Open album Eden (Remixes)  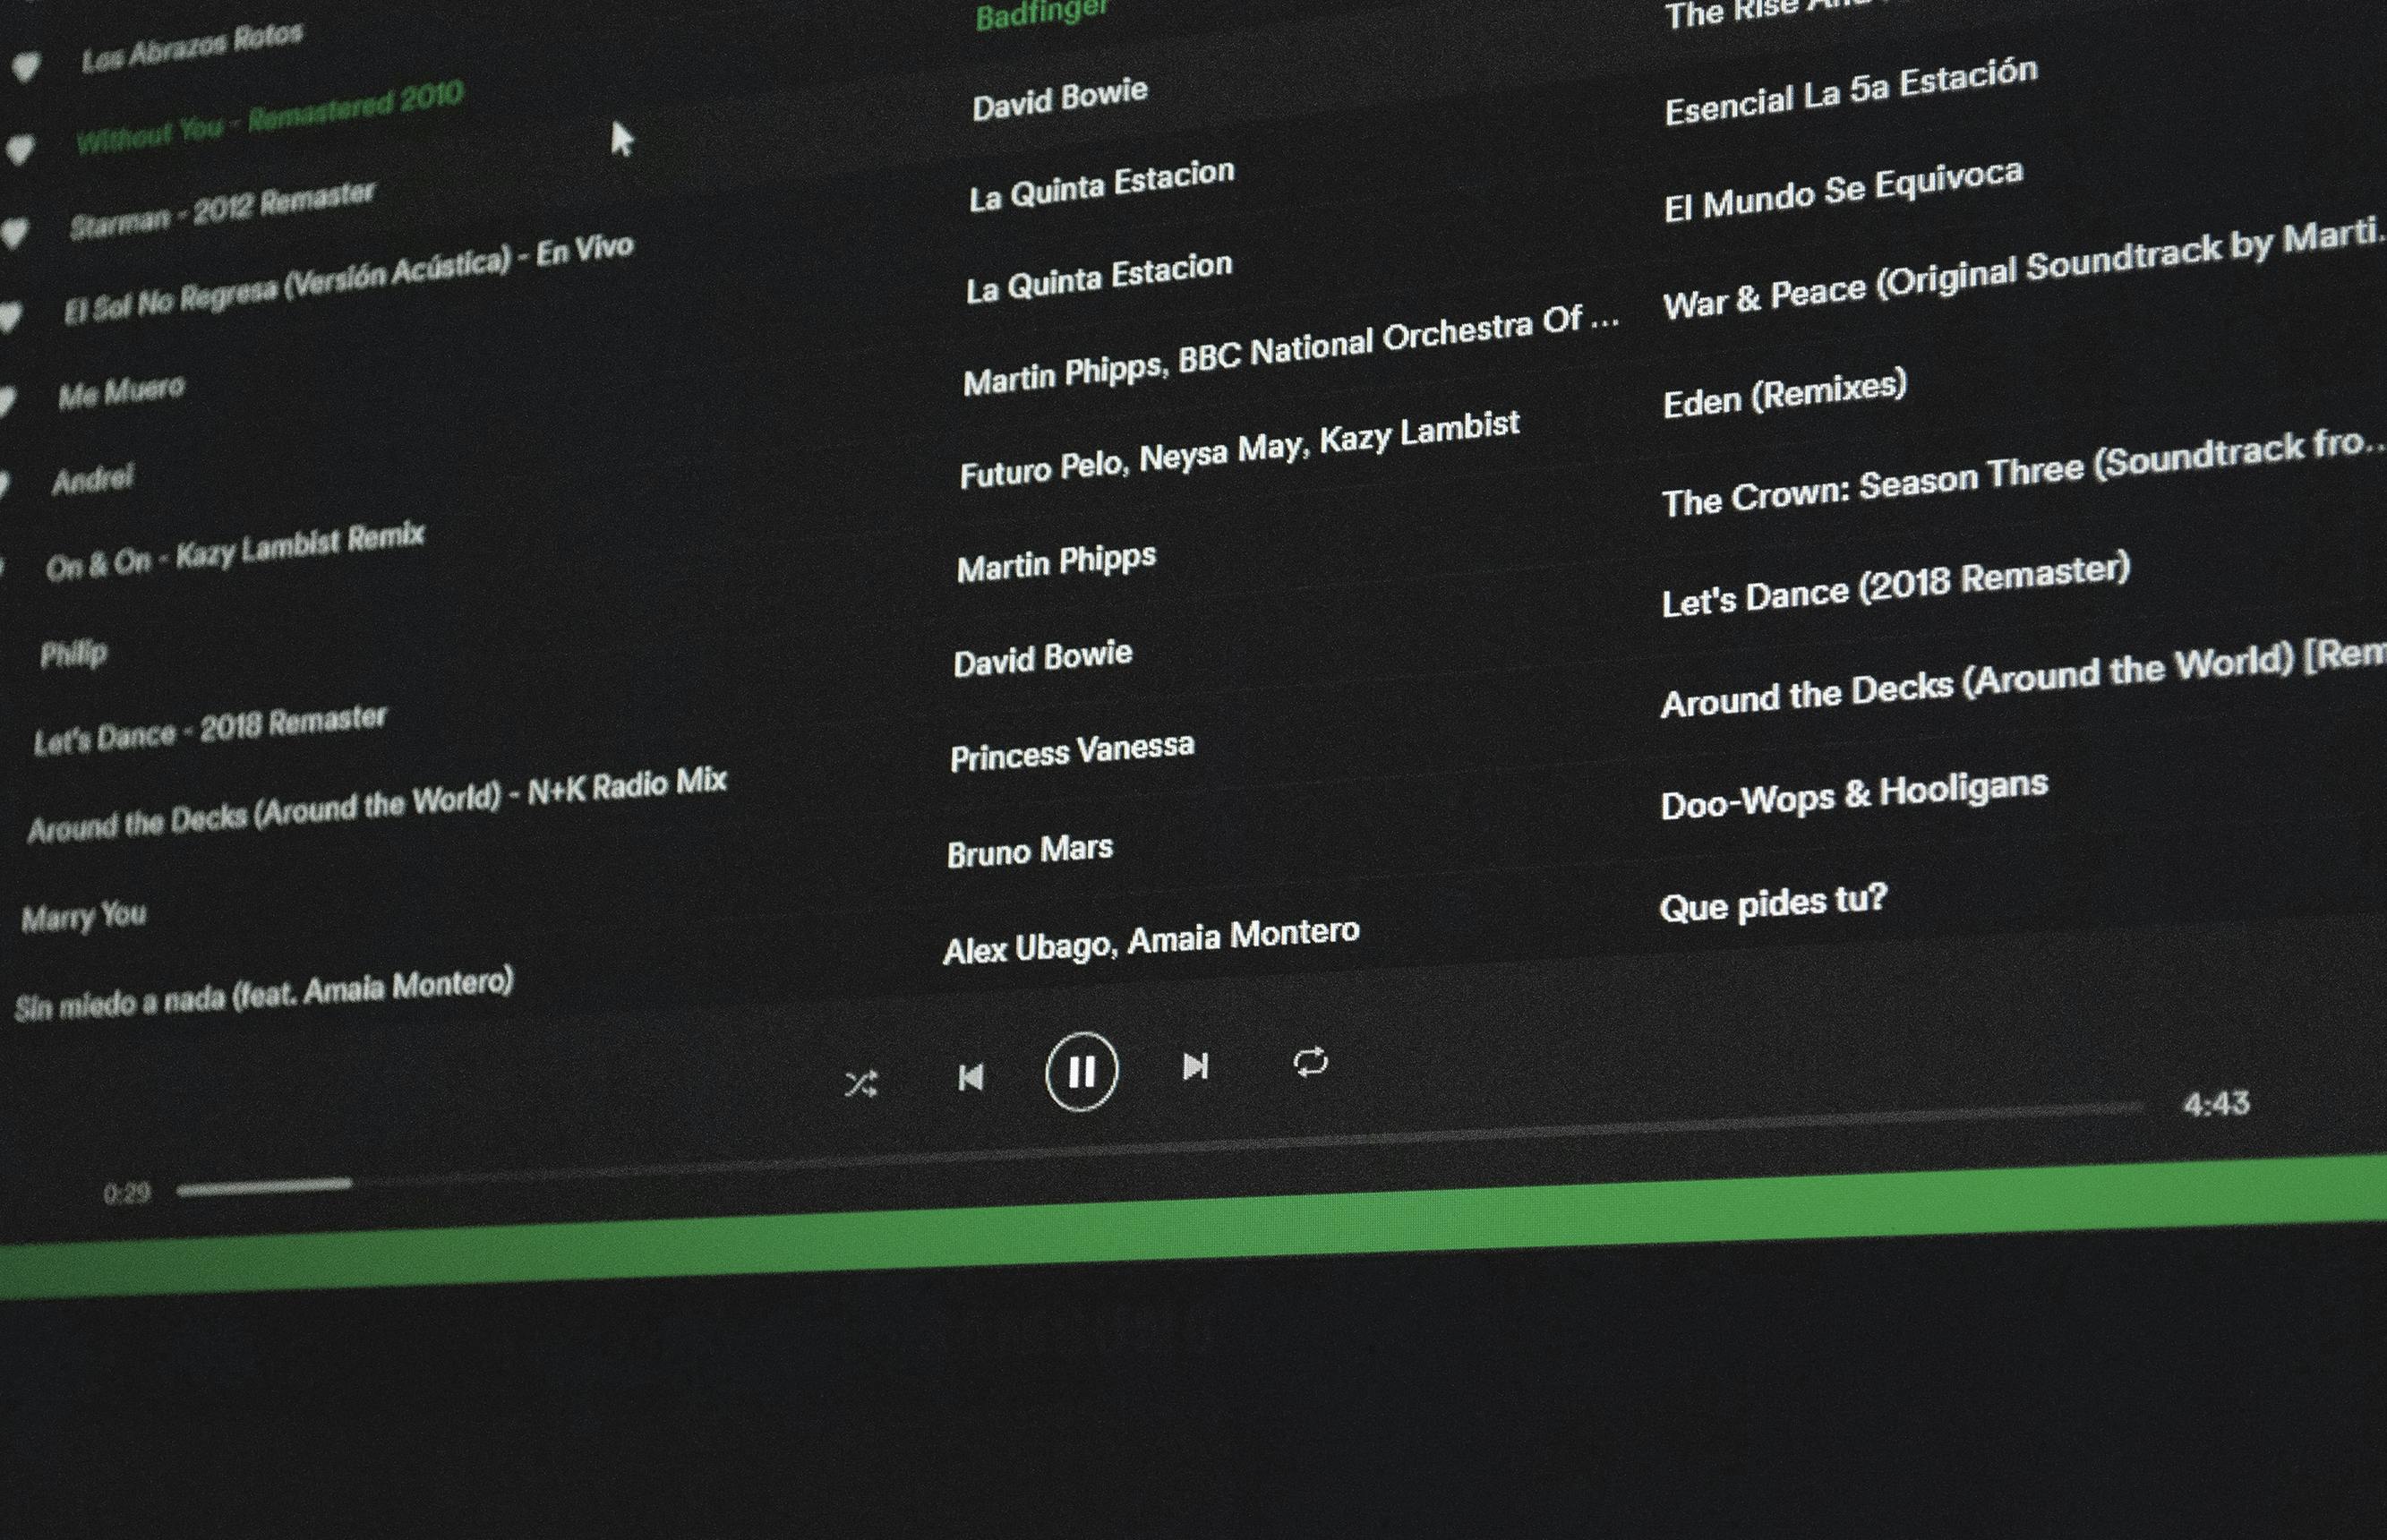click(1784, 394)
